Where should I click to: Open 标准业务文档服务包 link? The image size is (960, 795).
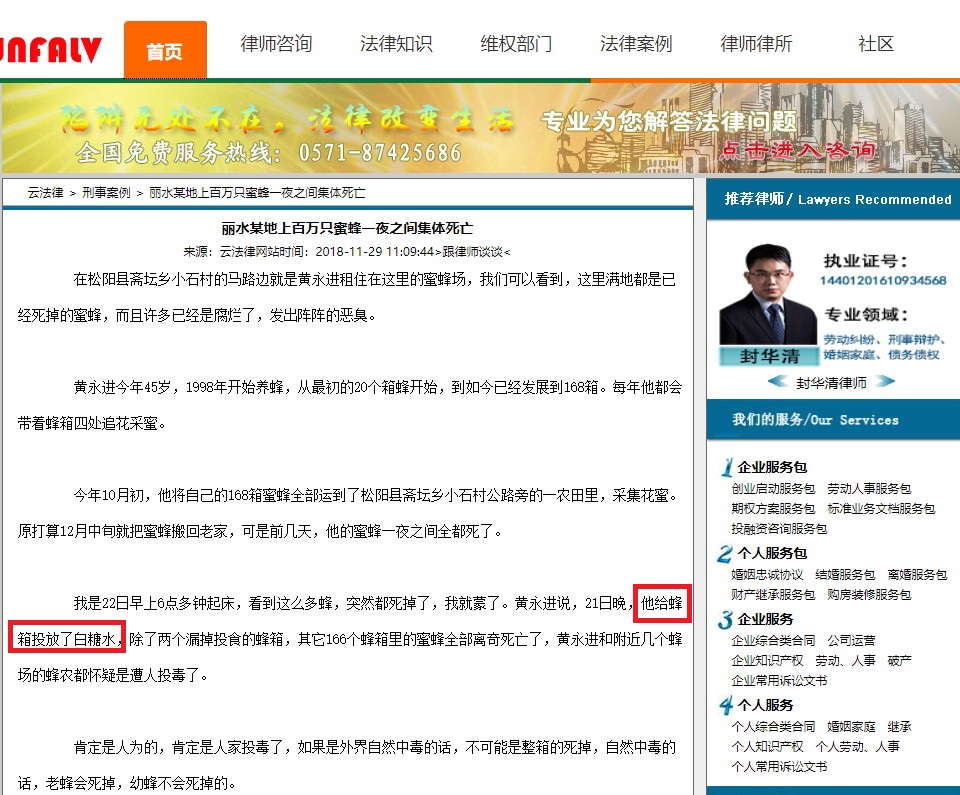pos(881,508)
